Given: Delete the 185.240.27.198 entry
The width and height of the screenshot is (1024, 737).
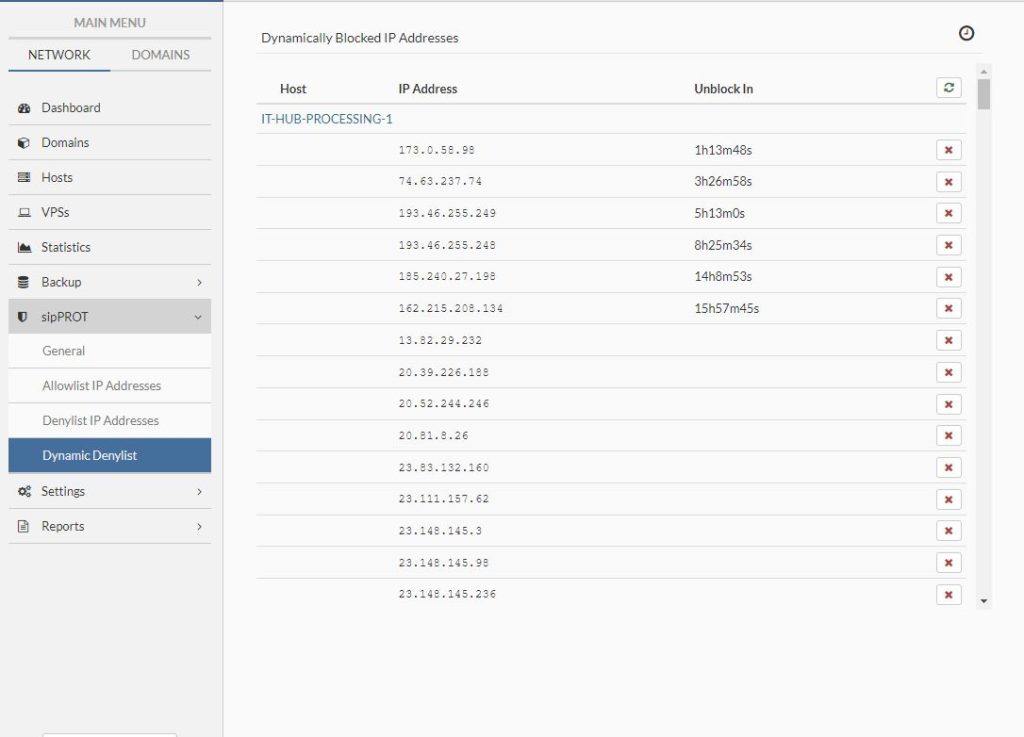Looking at the screenshot, I should click(x=948, y=277).
